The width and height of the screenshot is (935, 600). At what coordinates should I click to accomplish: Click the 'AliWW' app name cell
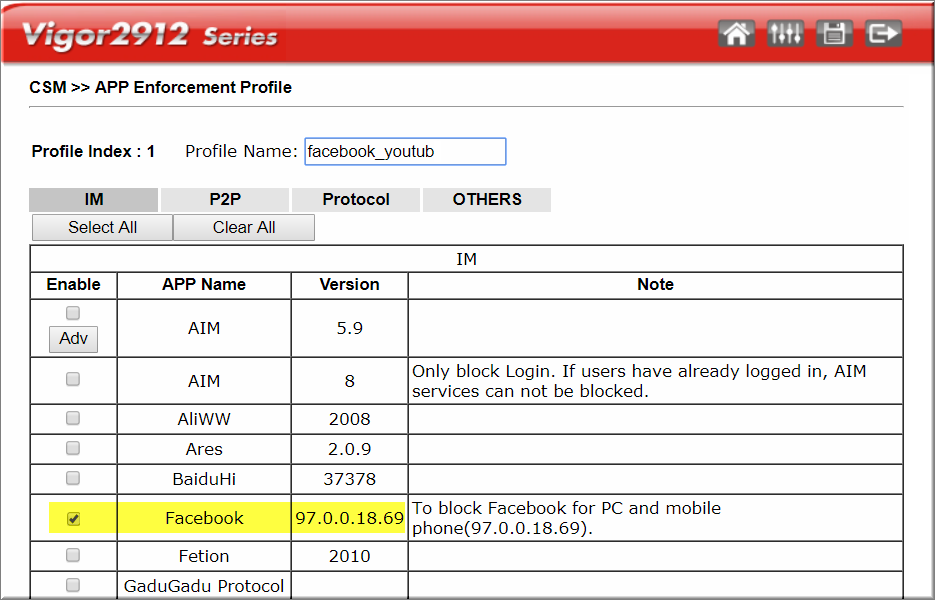point(204,419)
